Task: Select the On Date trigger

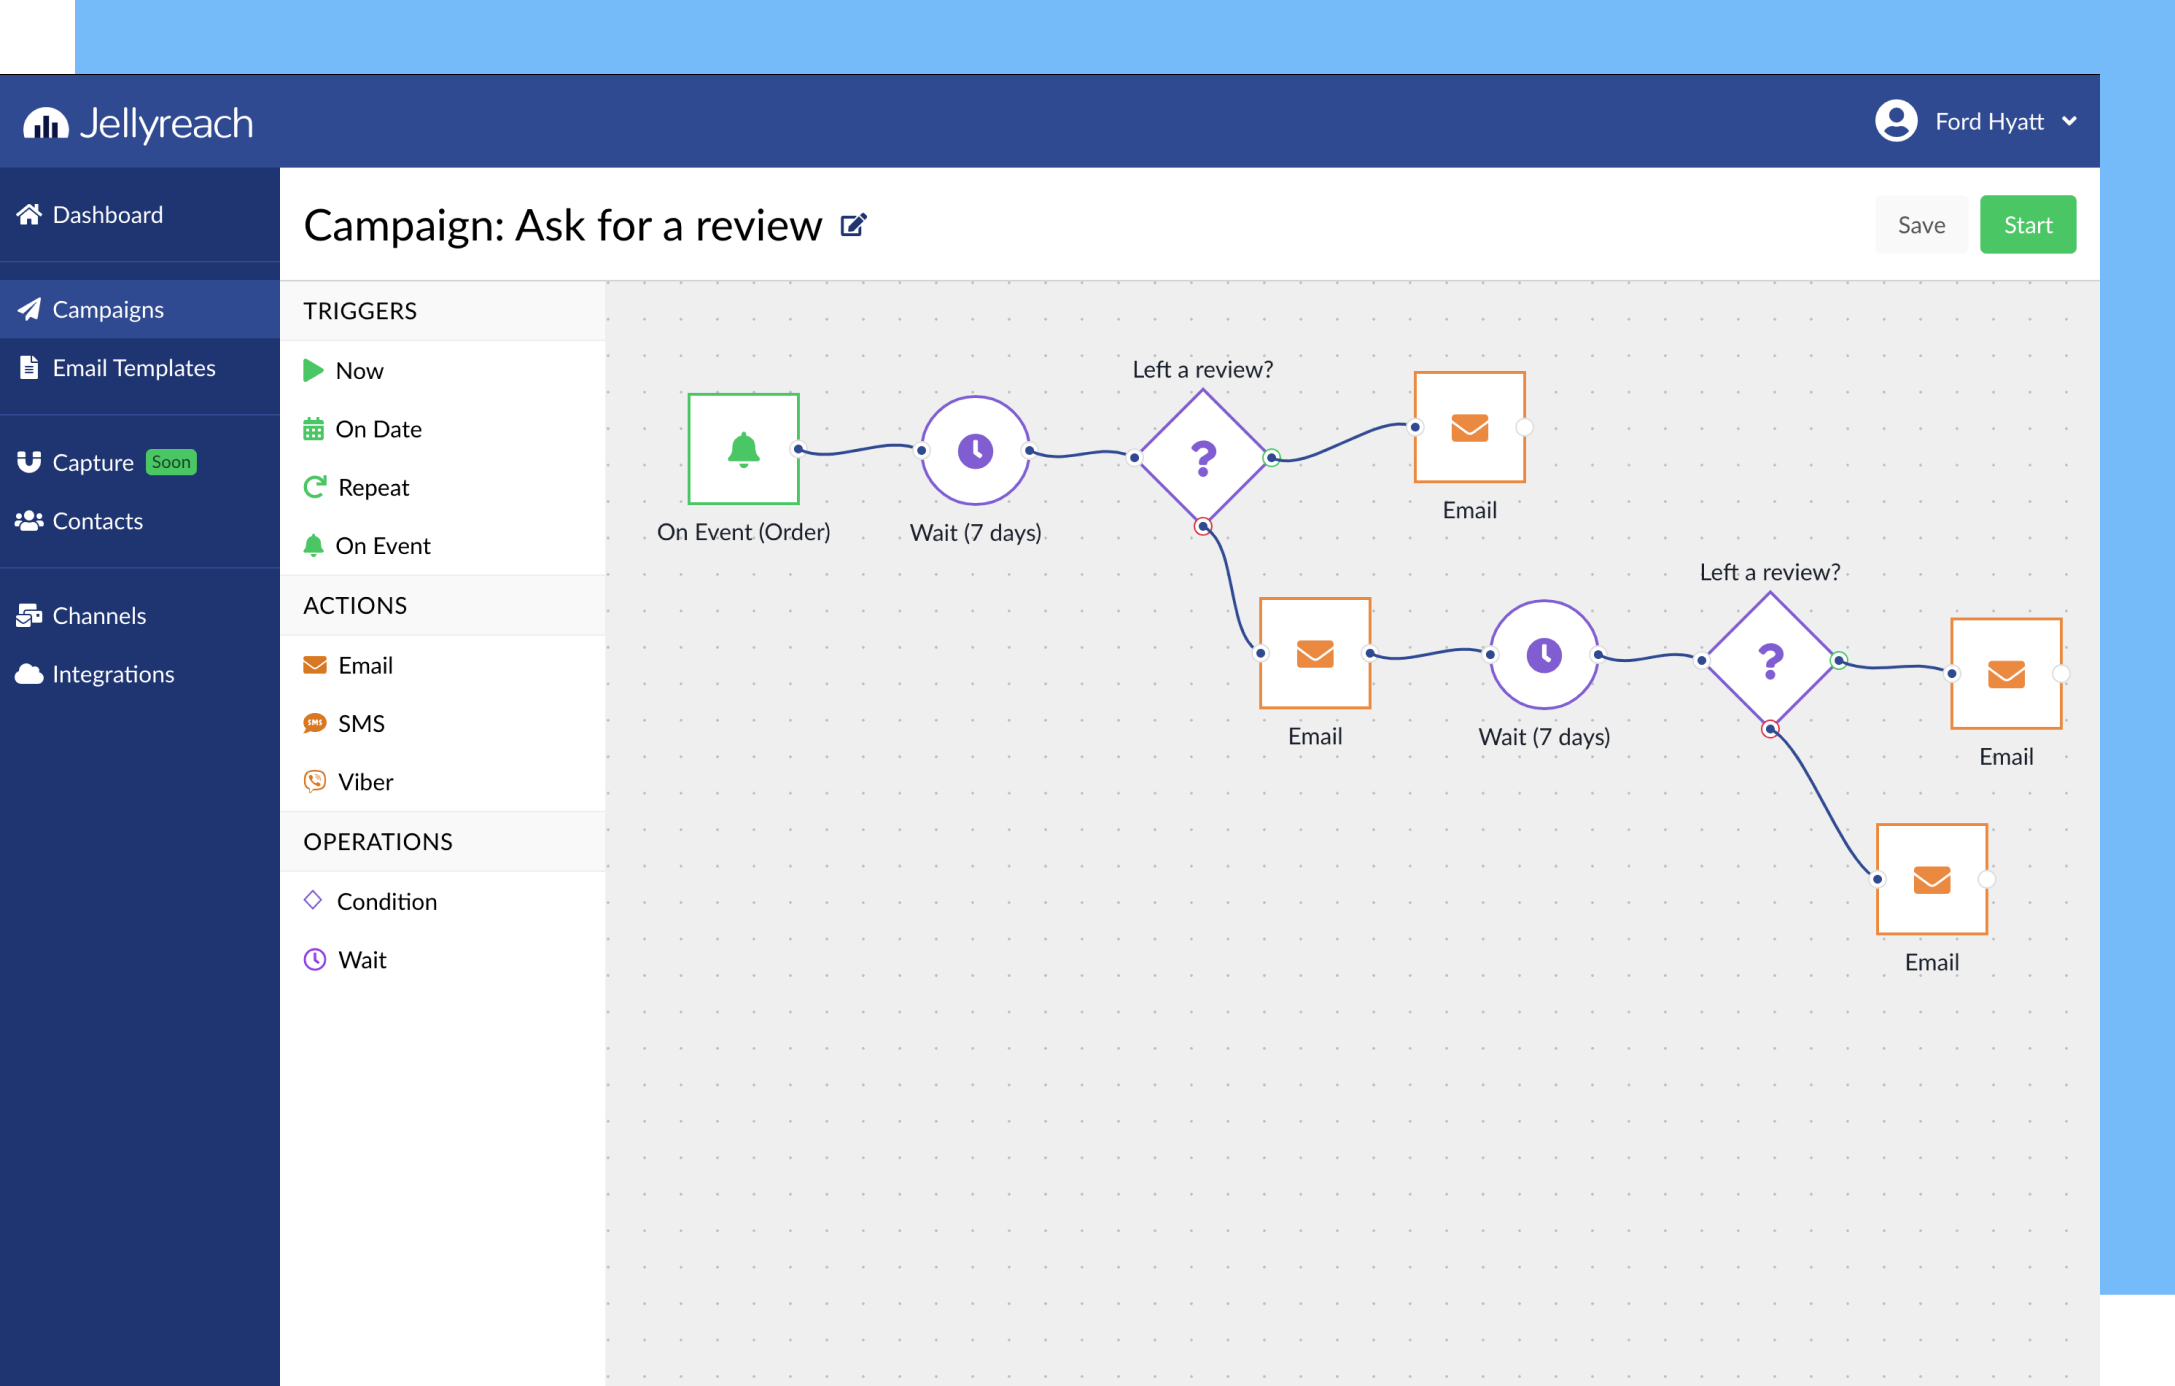Action: tap(443, 429)
